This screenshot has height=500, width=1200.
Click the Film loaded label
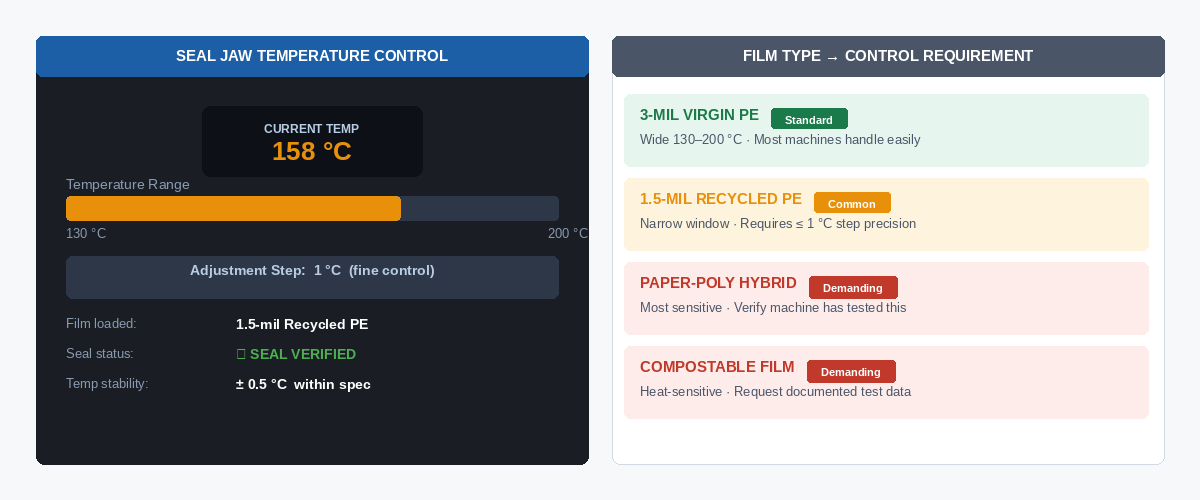tap(101, 324)
